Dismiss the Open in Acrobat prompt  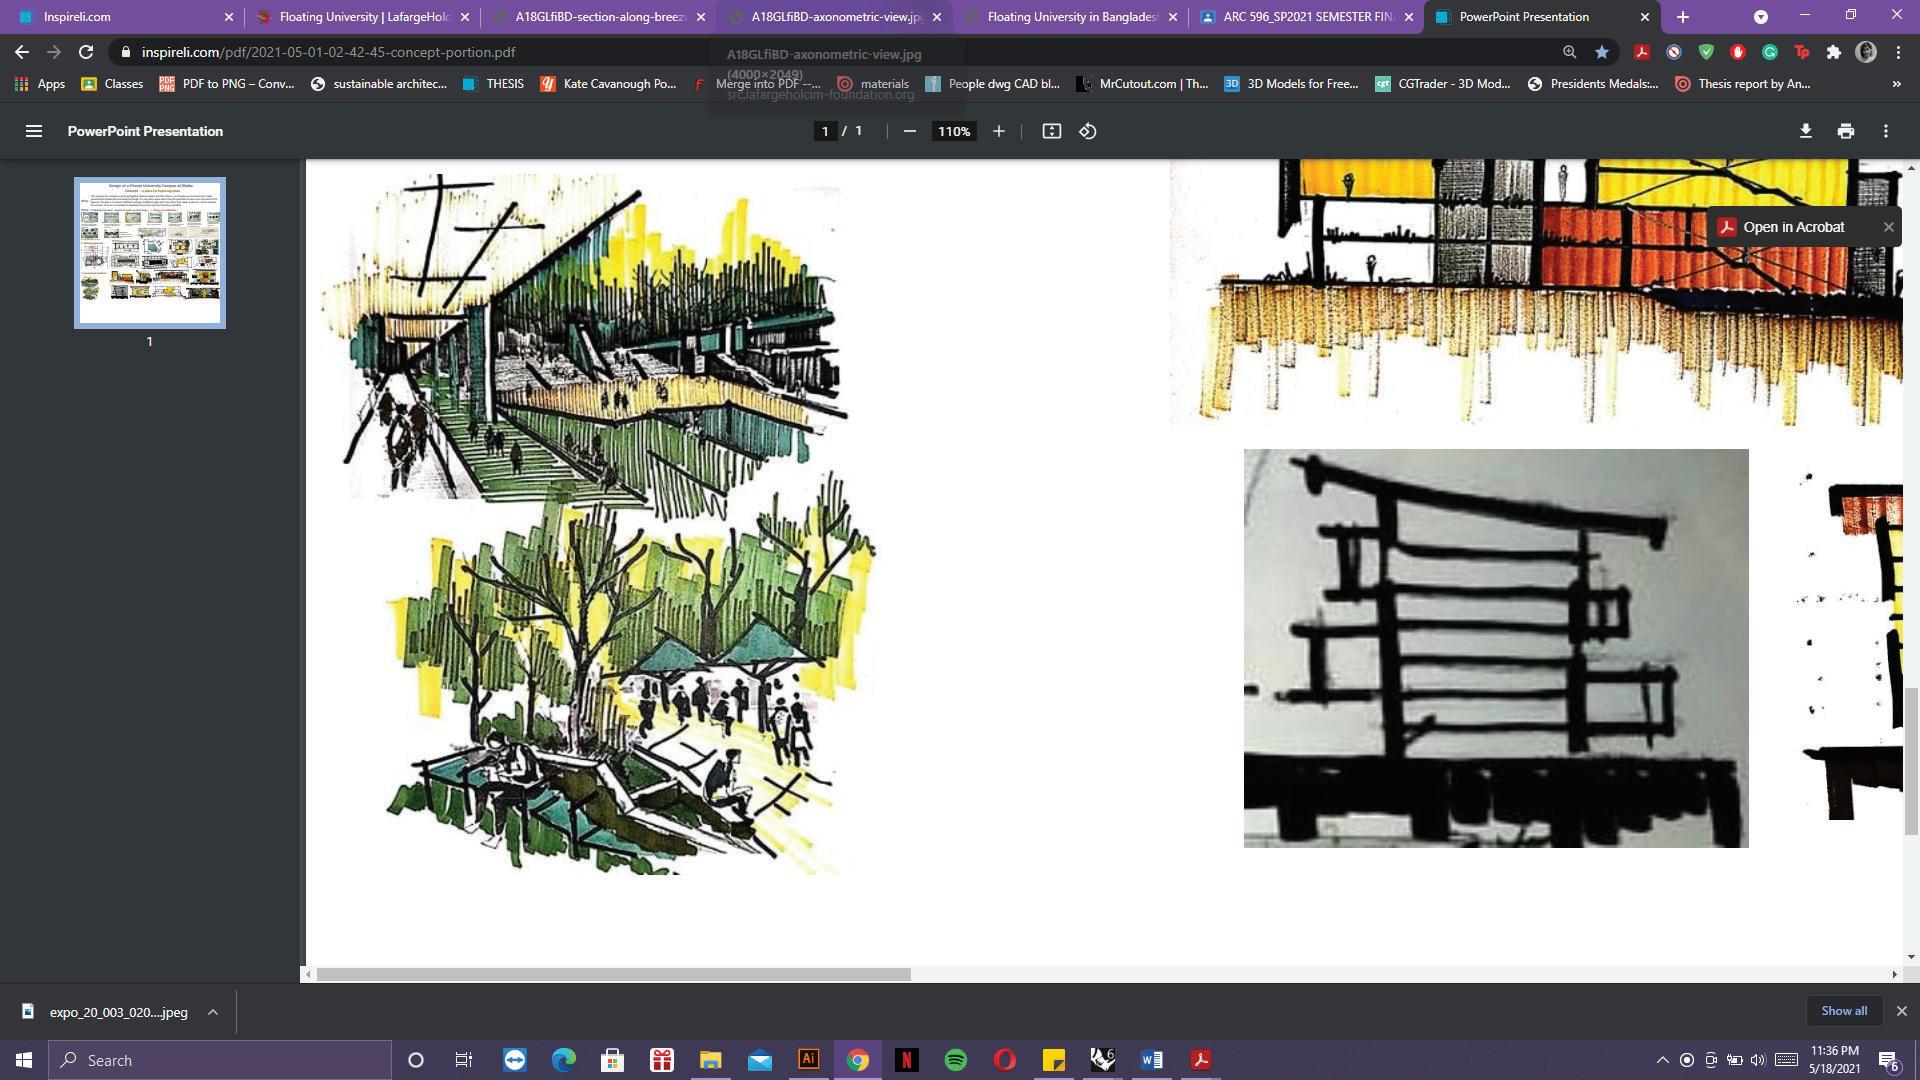click(1888, 227)
